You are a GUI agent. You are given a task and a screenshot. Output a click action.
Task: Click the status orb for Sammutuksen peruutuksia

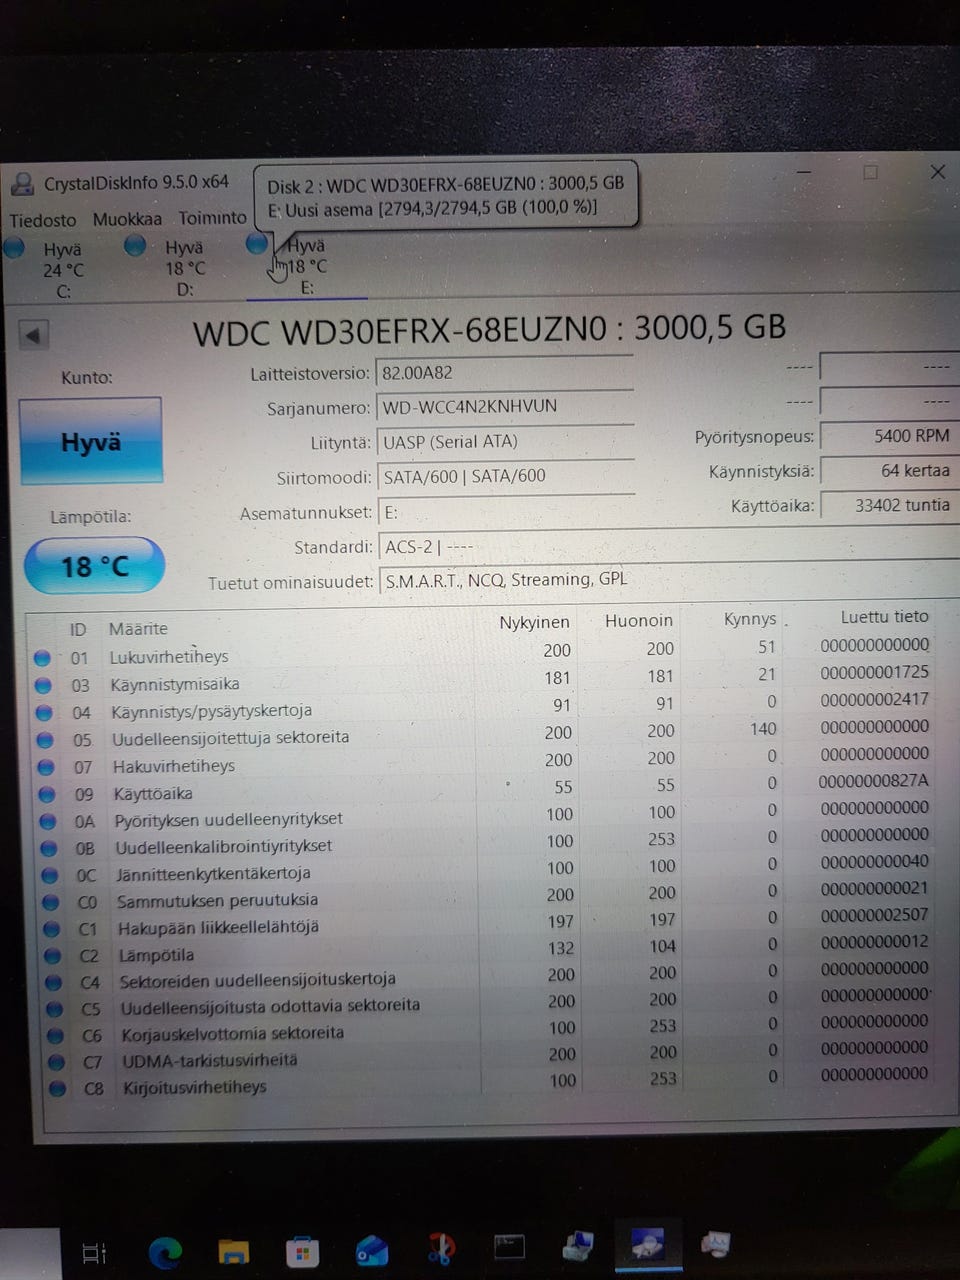point(51,902)
